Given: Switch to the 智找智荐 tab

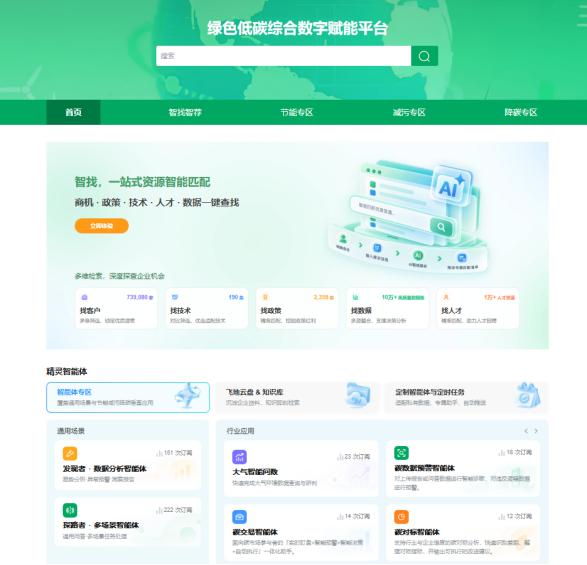Looking at the screenshot, I should pos(185,112).
